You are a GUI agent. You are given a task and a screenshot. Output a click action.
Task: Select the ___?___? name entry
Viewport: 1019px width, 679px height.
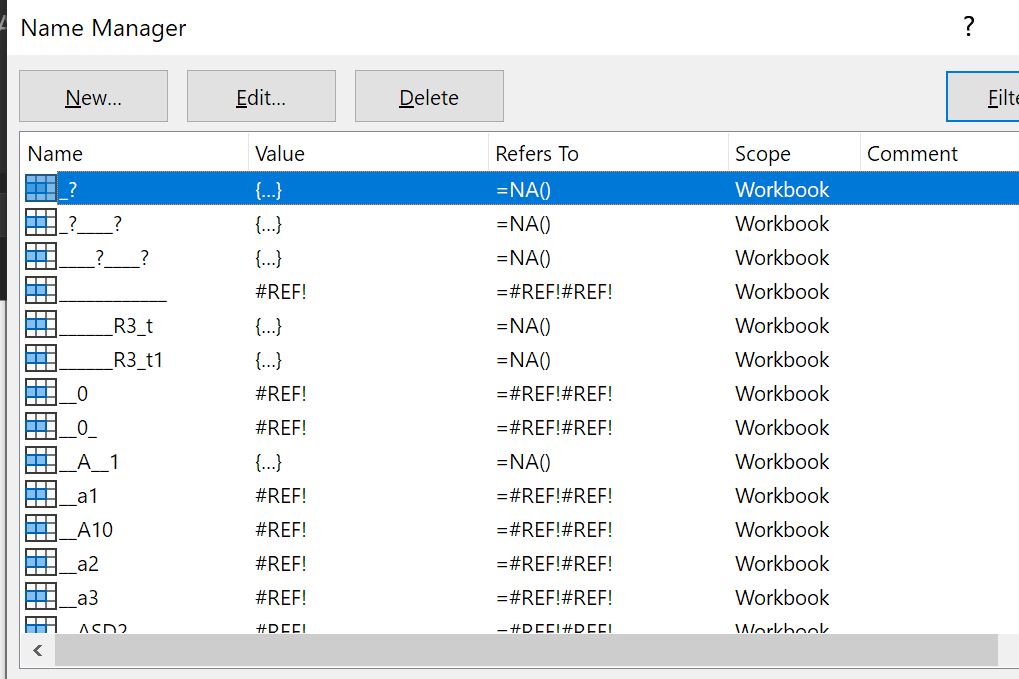click(x=104, y=257)
